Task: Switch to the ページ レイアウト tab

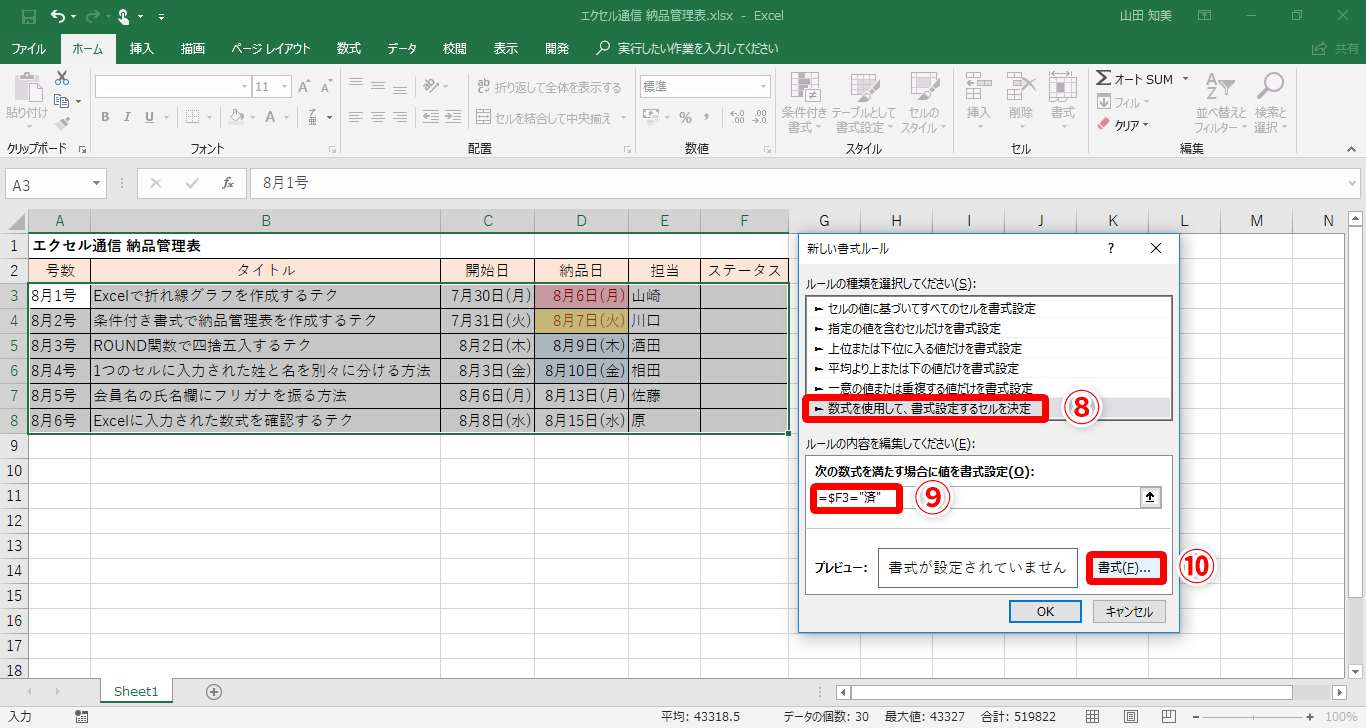Action: [271, 48]
